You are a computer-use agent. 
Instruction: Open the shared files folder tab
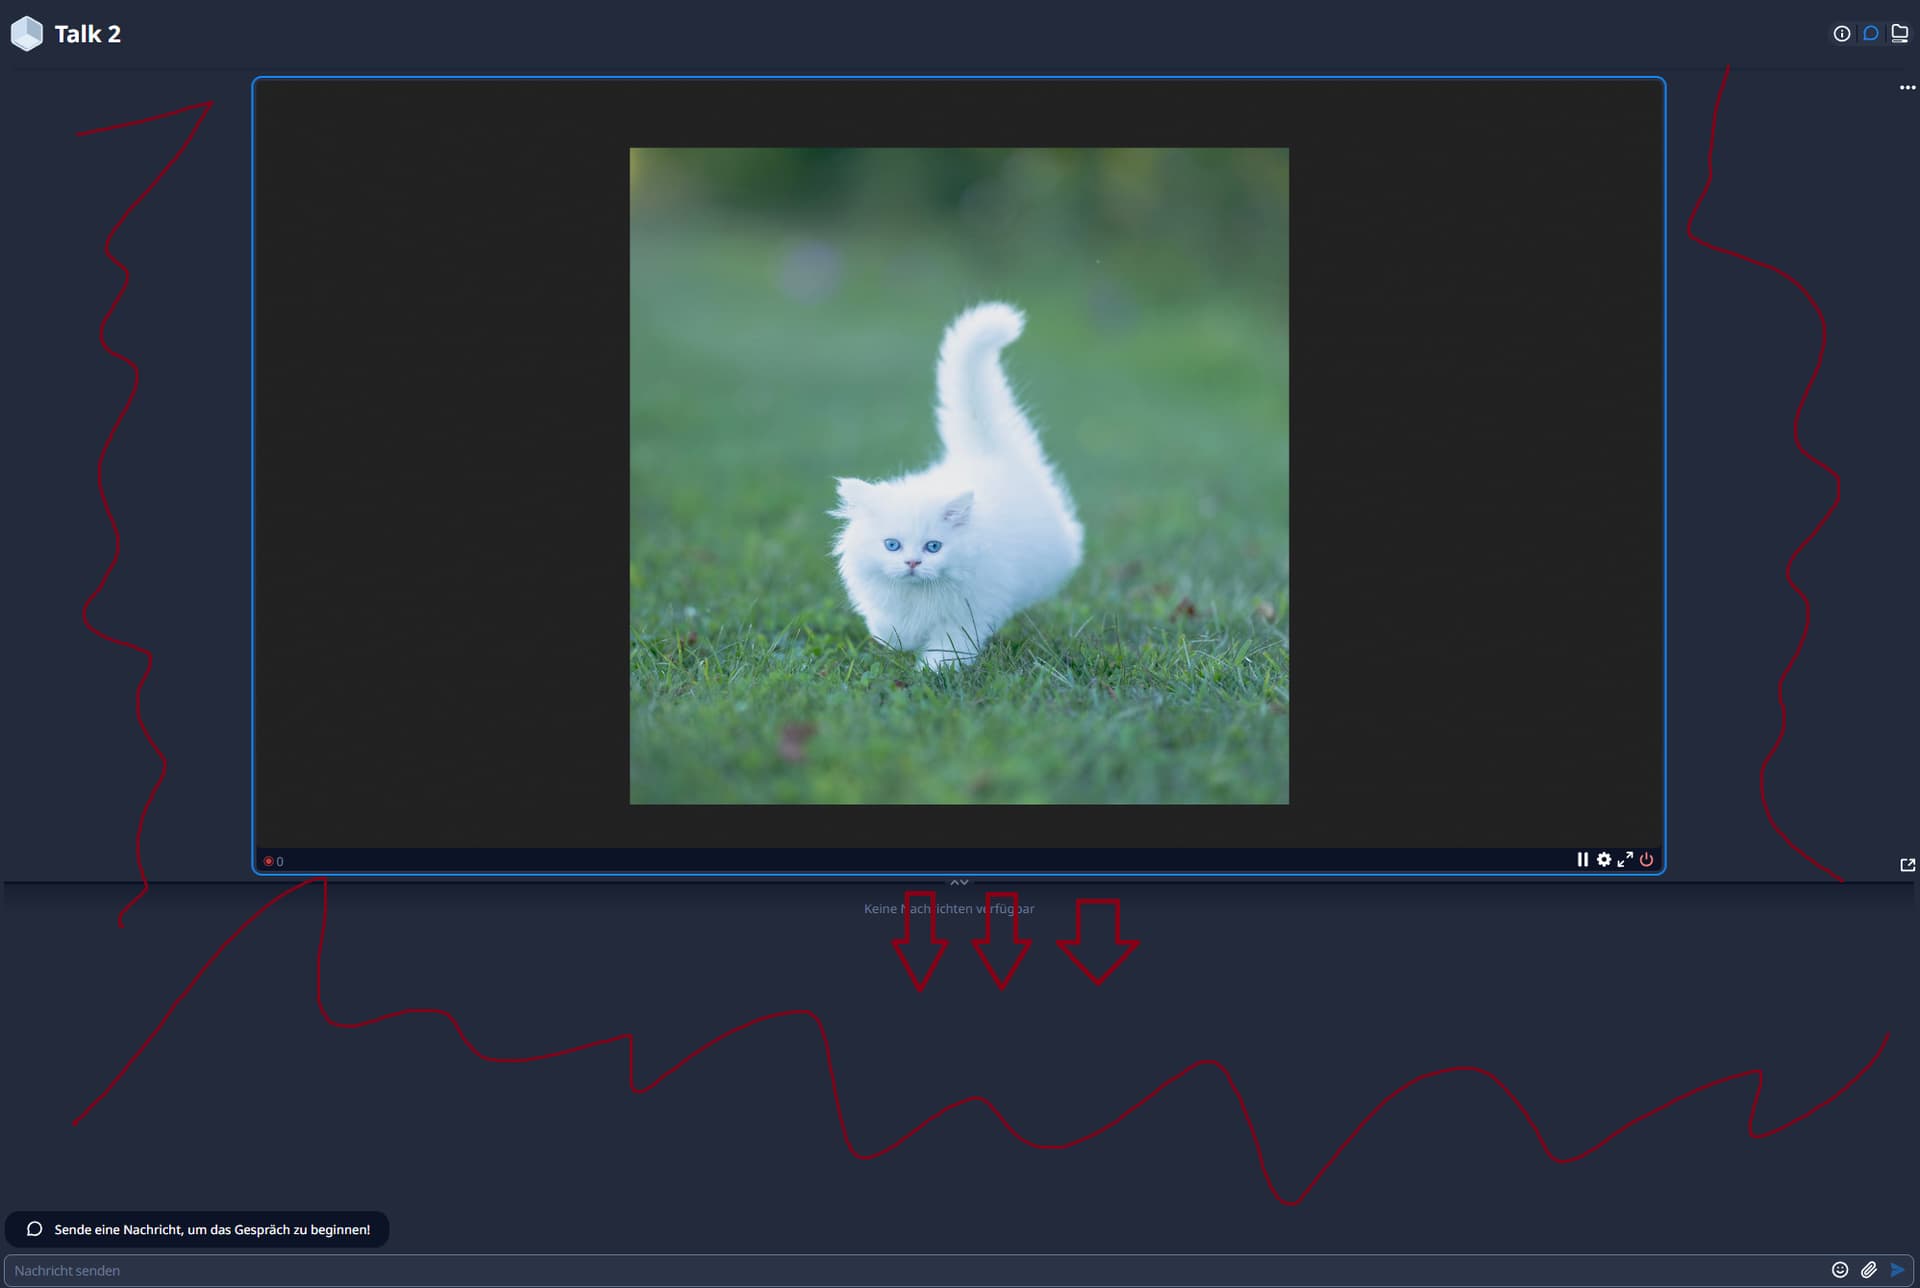point(1899,34)
